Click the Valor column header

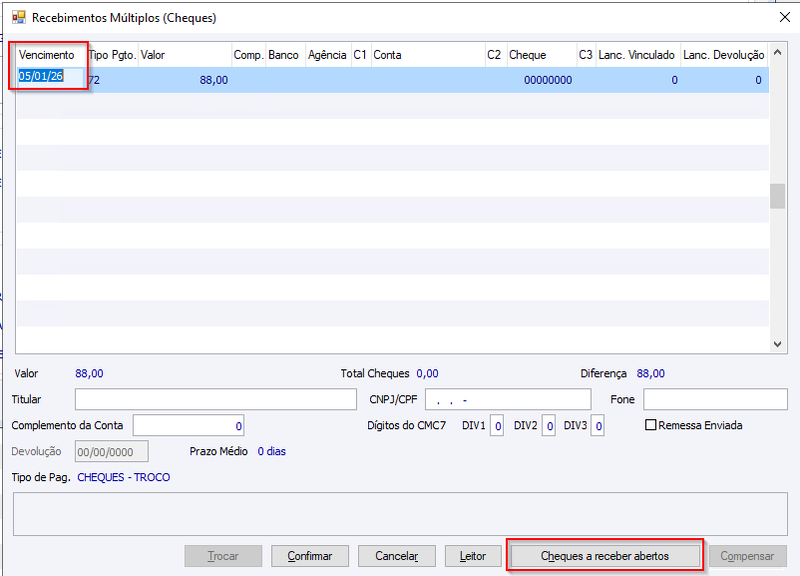pyautogui.click(x=185, y=55)
